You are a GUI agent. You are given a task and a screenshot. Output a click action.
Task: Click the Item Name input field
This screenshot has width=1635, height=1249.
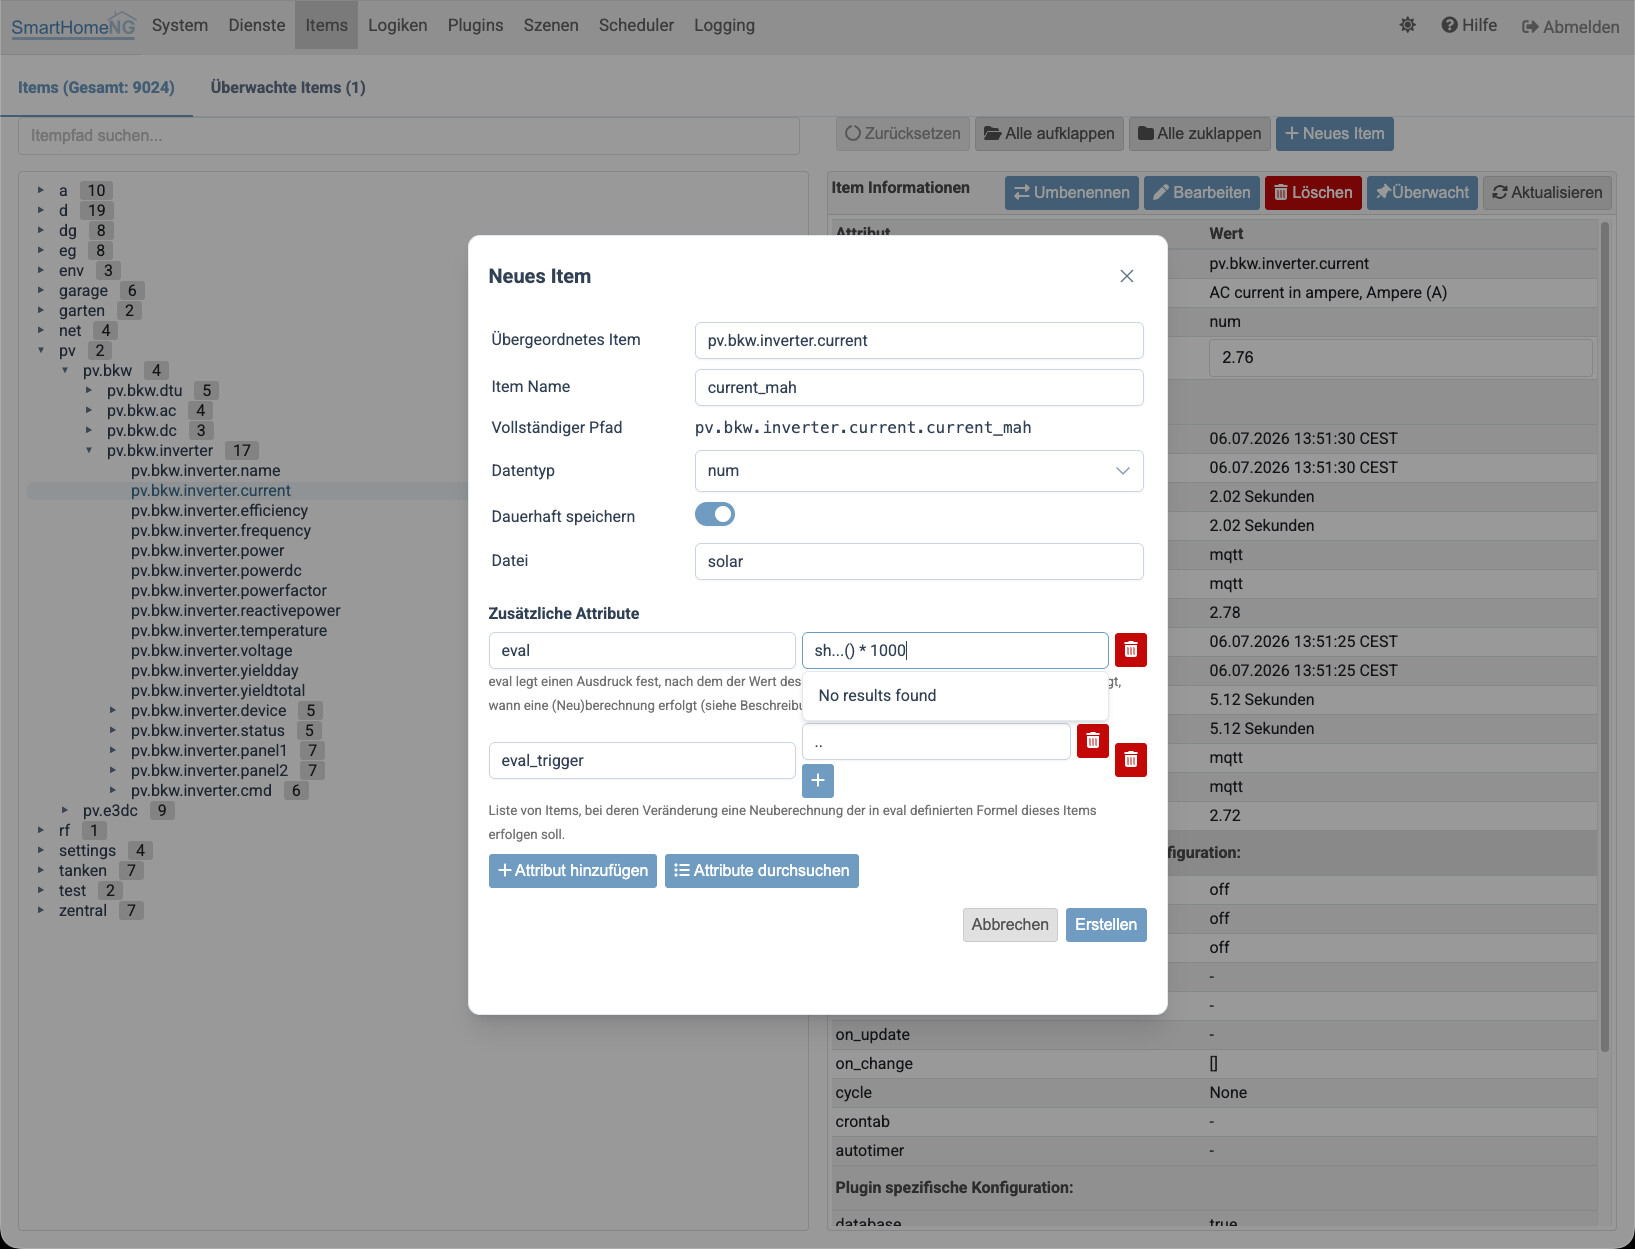coord(918,388)
